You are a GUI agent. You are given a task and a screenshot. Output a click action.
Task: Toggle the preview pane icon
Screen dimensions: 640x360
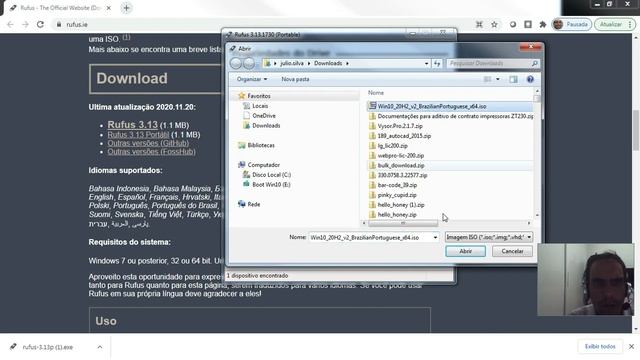tap(513, 79)
